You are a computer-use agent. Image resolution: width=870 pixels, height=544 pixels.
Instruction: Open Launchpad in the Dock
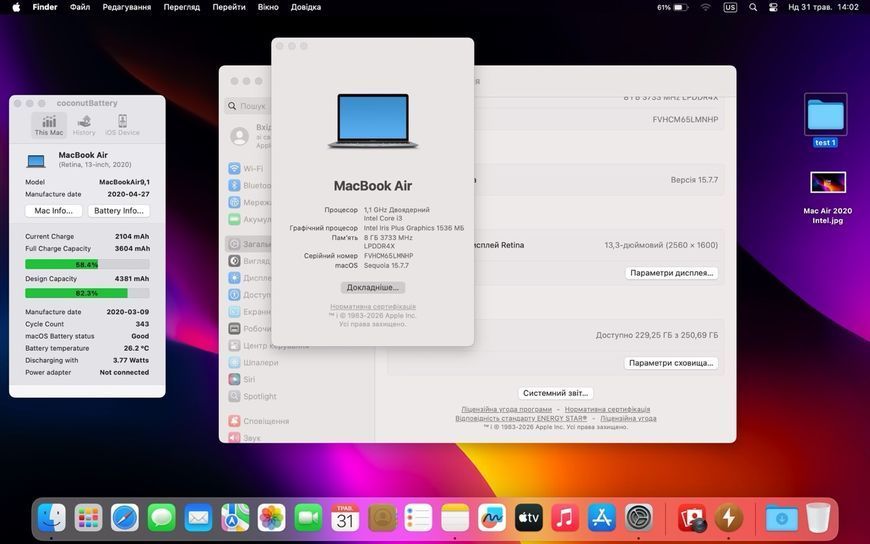click(x=89, y=518)
